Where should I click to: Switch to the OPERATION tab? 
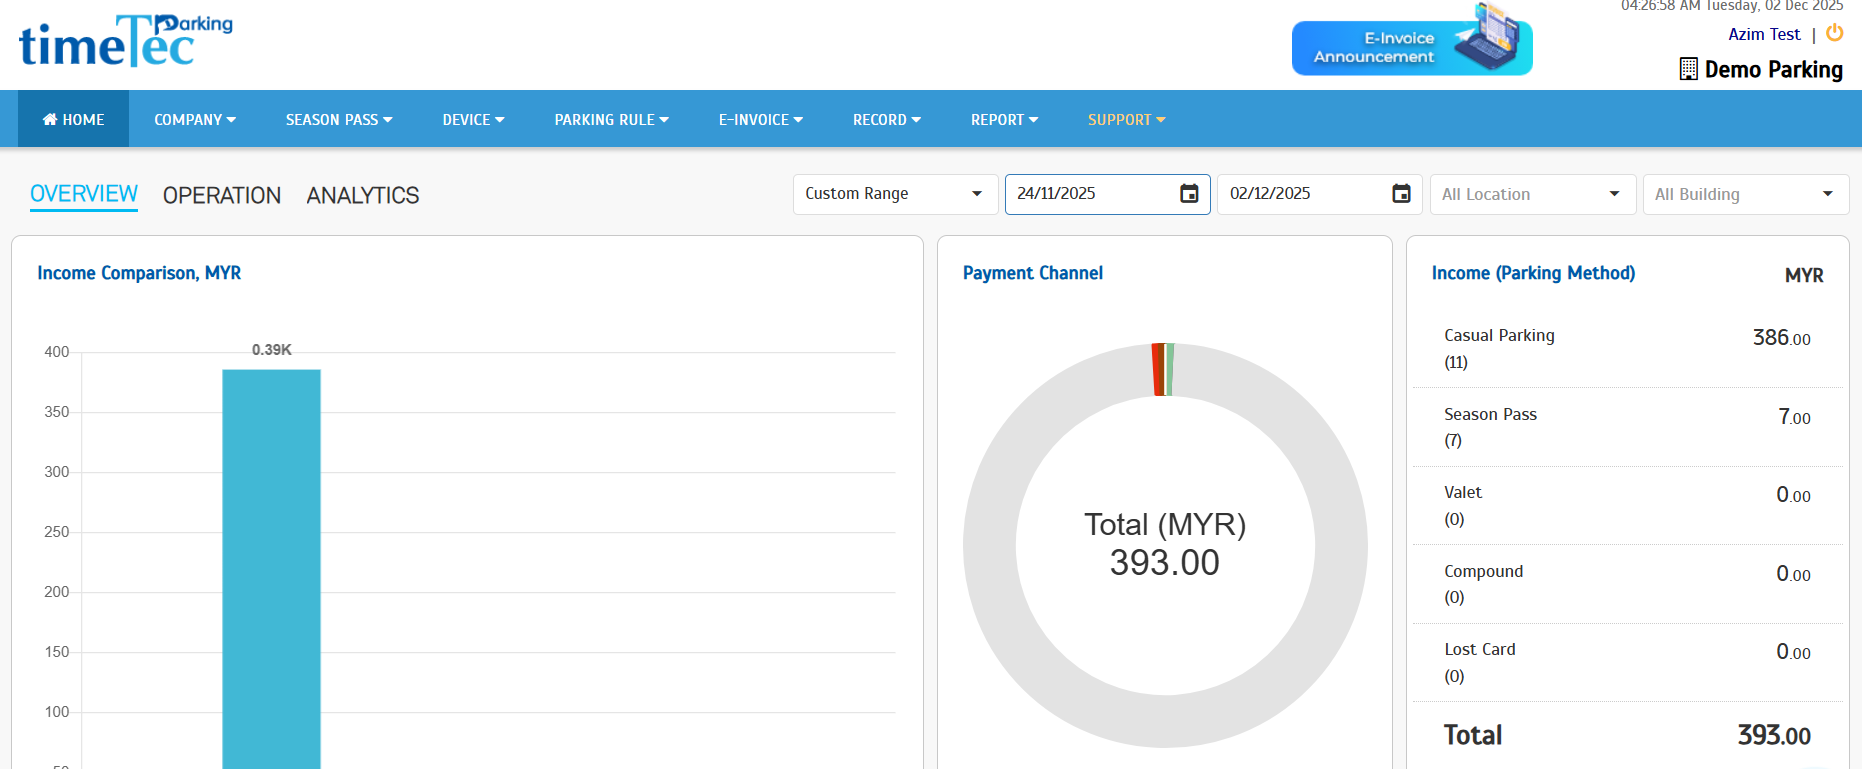[221, 196]
